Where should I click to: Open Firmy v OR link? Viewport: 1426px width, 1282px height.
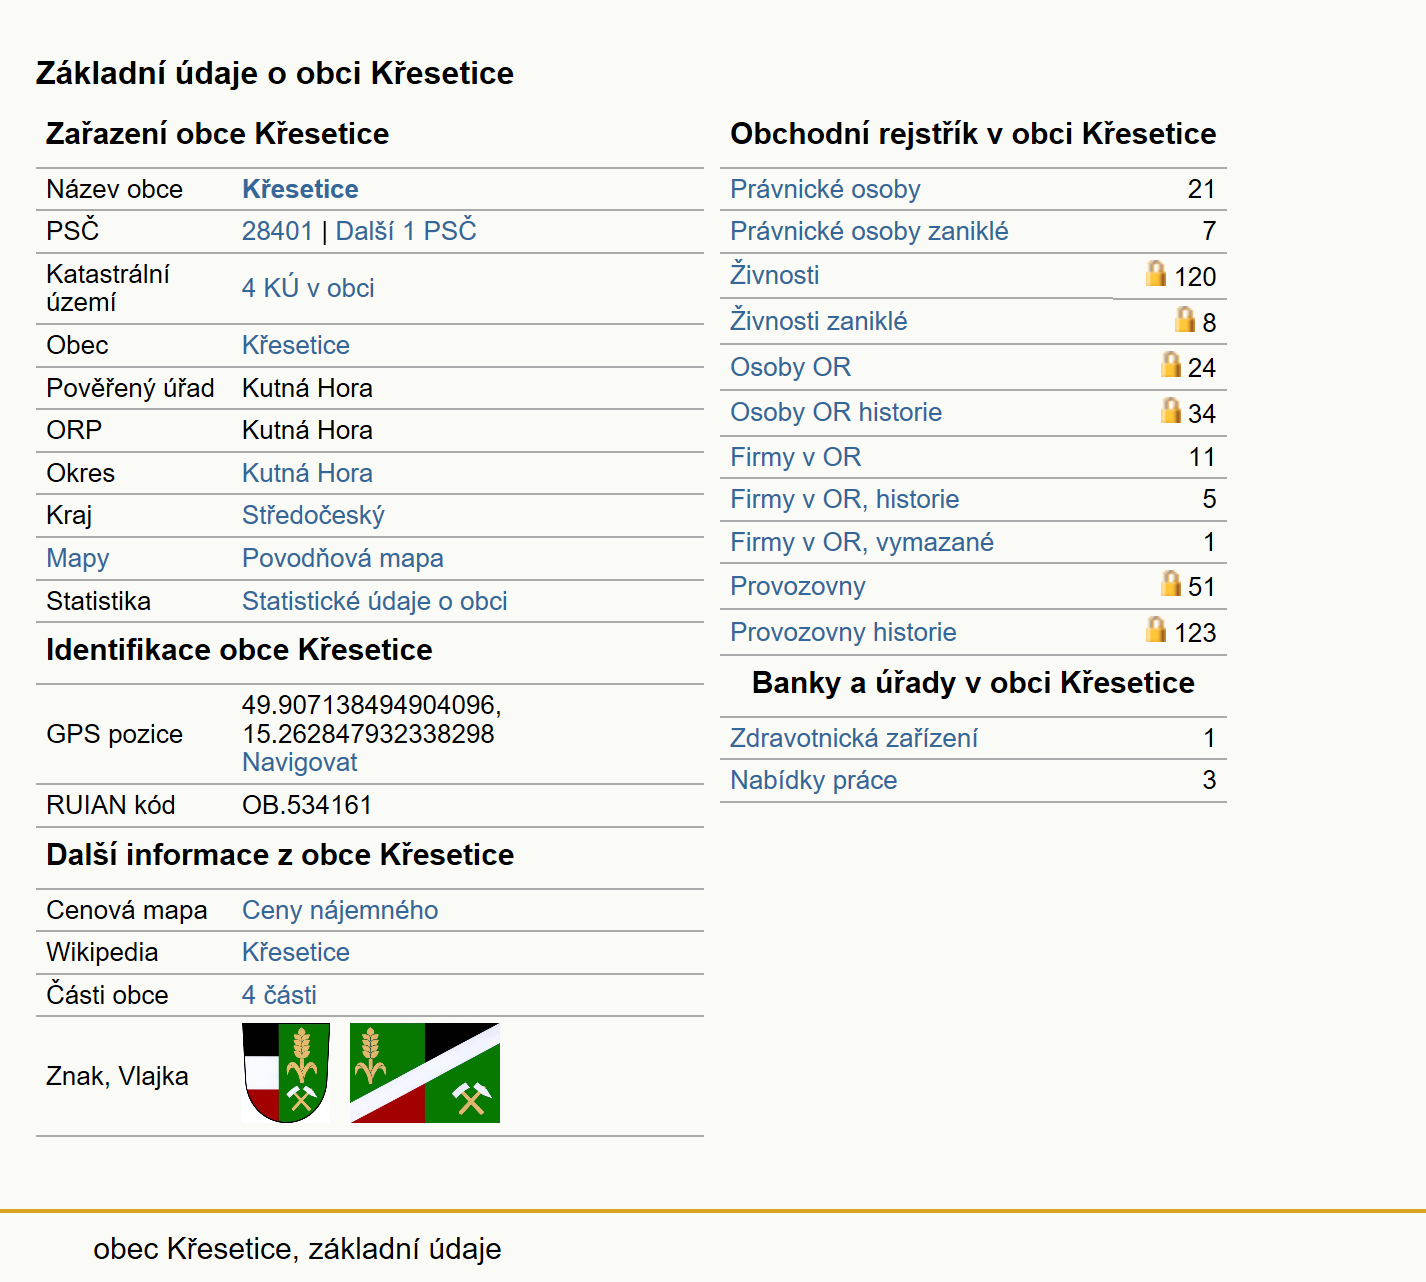[796, 457]
